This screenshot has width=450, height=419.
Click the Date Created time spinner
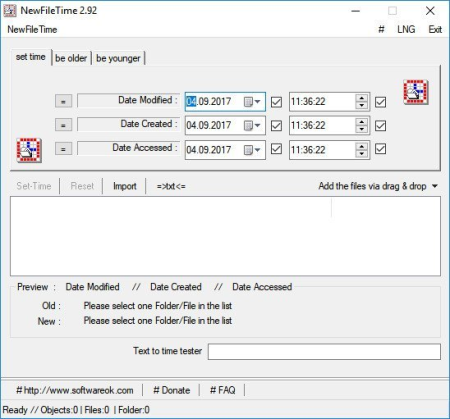coord(362,125)
